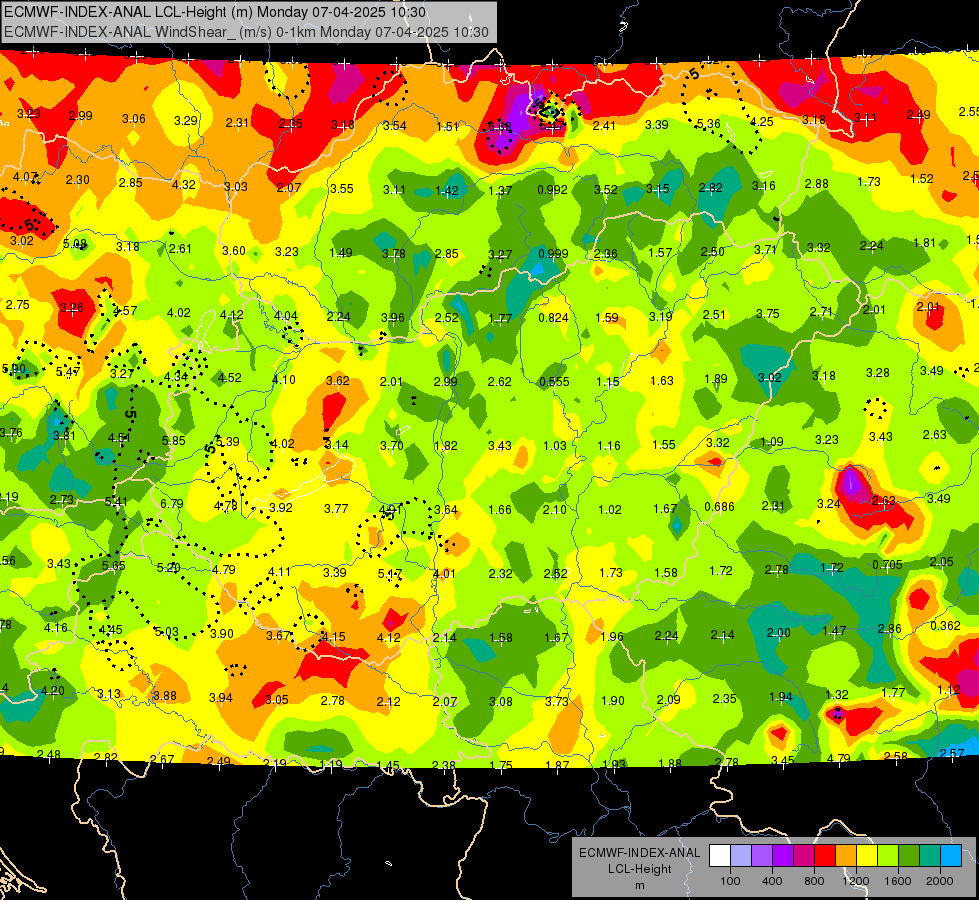Click the legend scale value 800
979x900 pixels.
tap(814, 881)
